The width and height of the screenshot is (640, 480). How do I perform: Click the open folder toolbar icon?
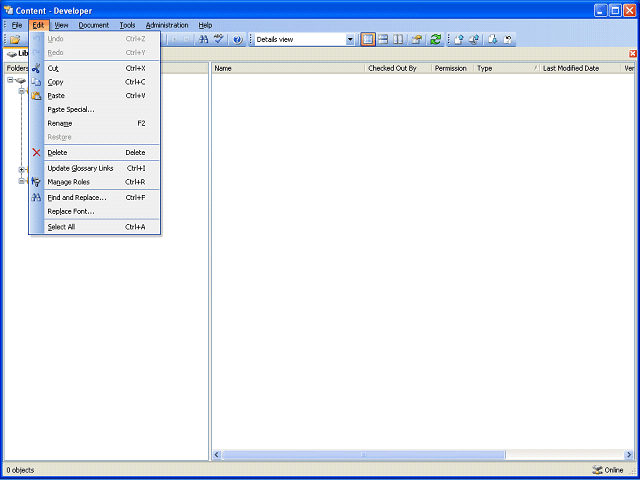(15, 40)
